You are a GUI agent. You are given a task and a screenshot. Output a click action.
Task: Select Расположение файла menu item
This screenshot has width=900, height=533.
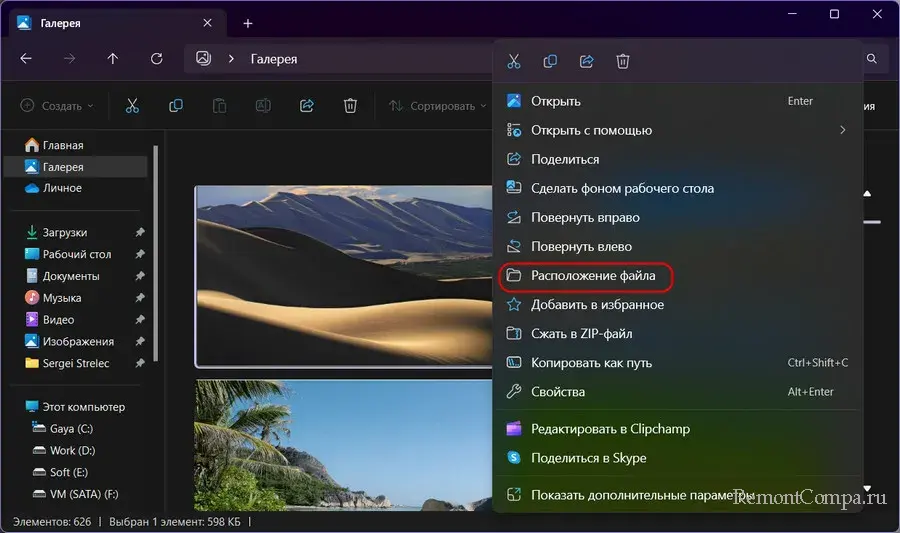coord(593,275)
